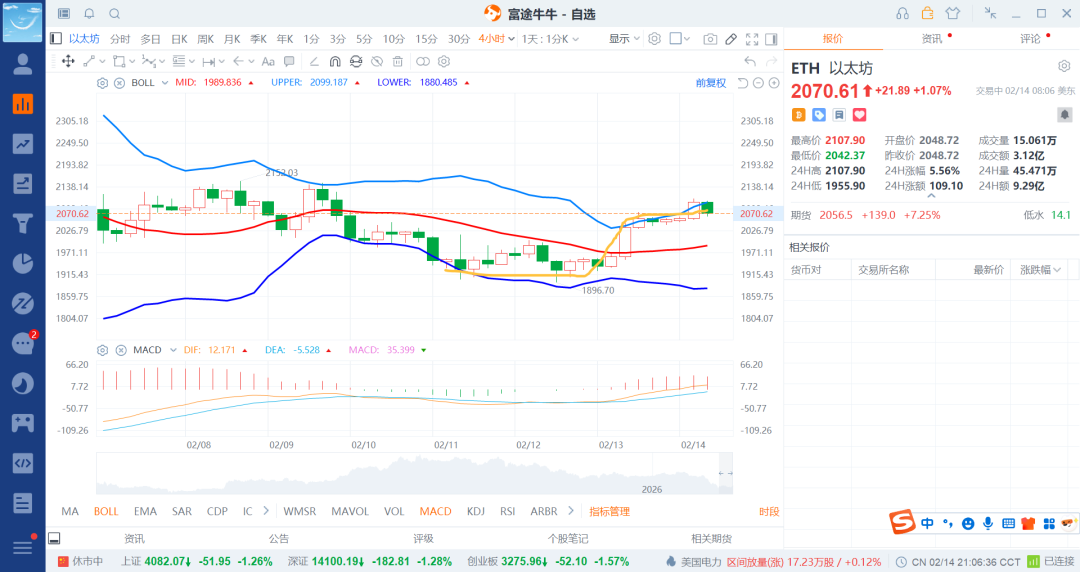Open the 4小时 timeframe dropdown
The height and width of the screenshot is (572, 1080).
tap(497, 39)
